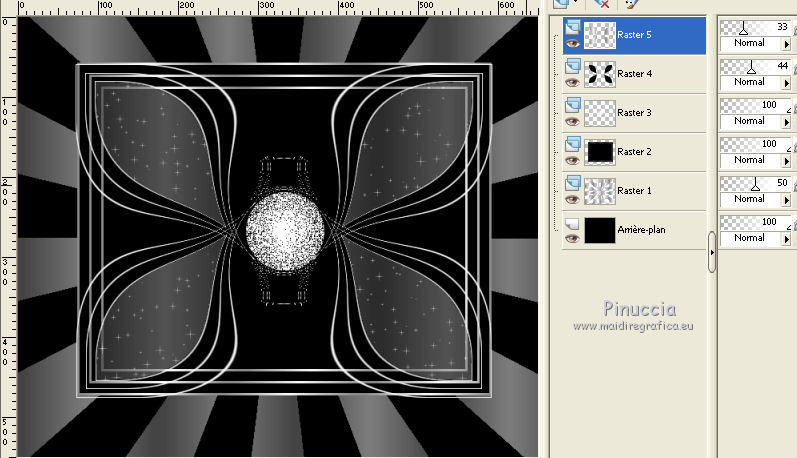Click the layer type icon of Raster 3

click(x=573, y=105)
